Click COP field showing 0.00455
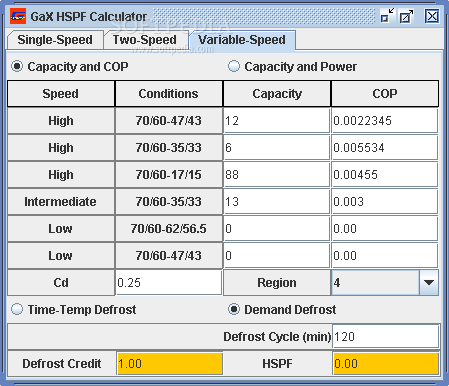 384,175
